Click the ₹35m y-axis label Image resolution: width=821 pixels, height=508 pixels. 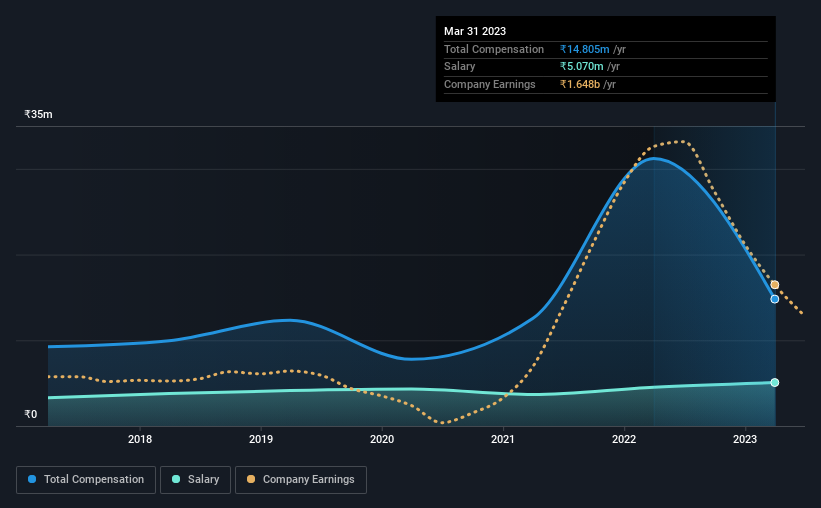point(38,114)
